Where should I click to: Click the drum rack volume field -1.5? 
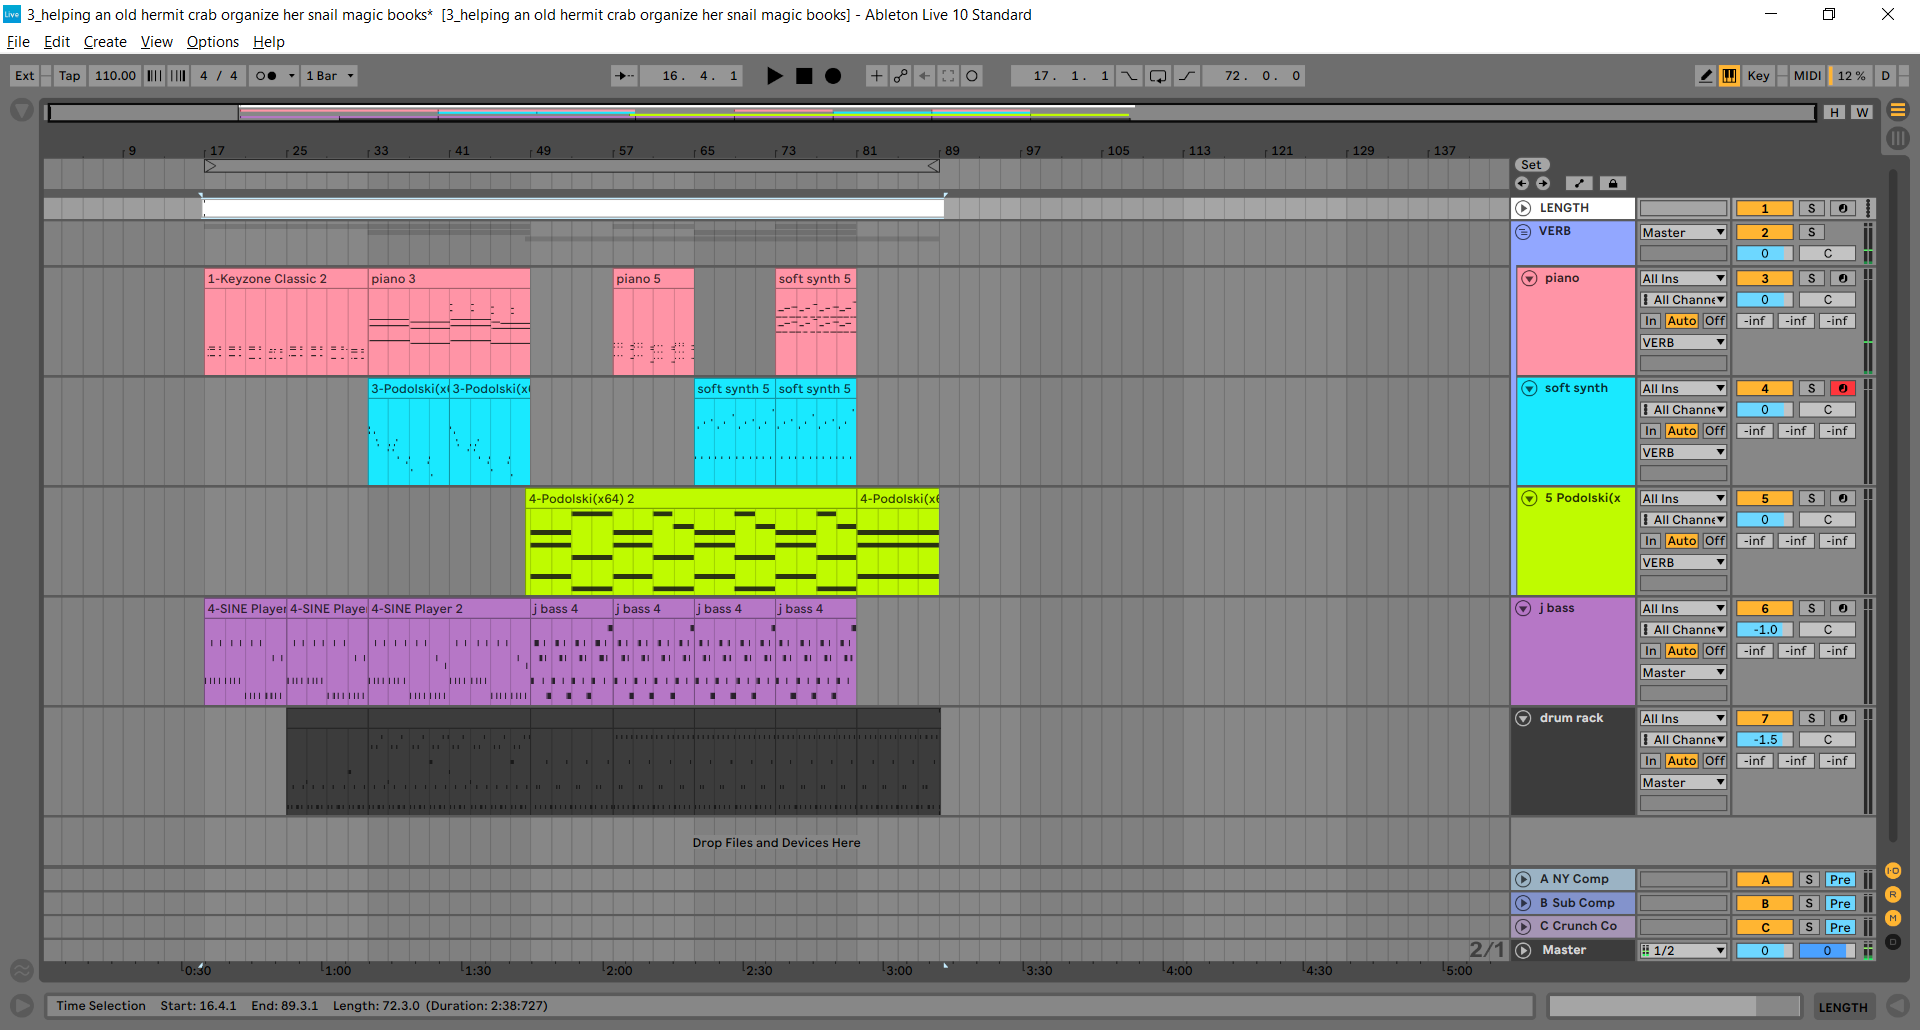(1765, 740)
